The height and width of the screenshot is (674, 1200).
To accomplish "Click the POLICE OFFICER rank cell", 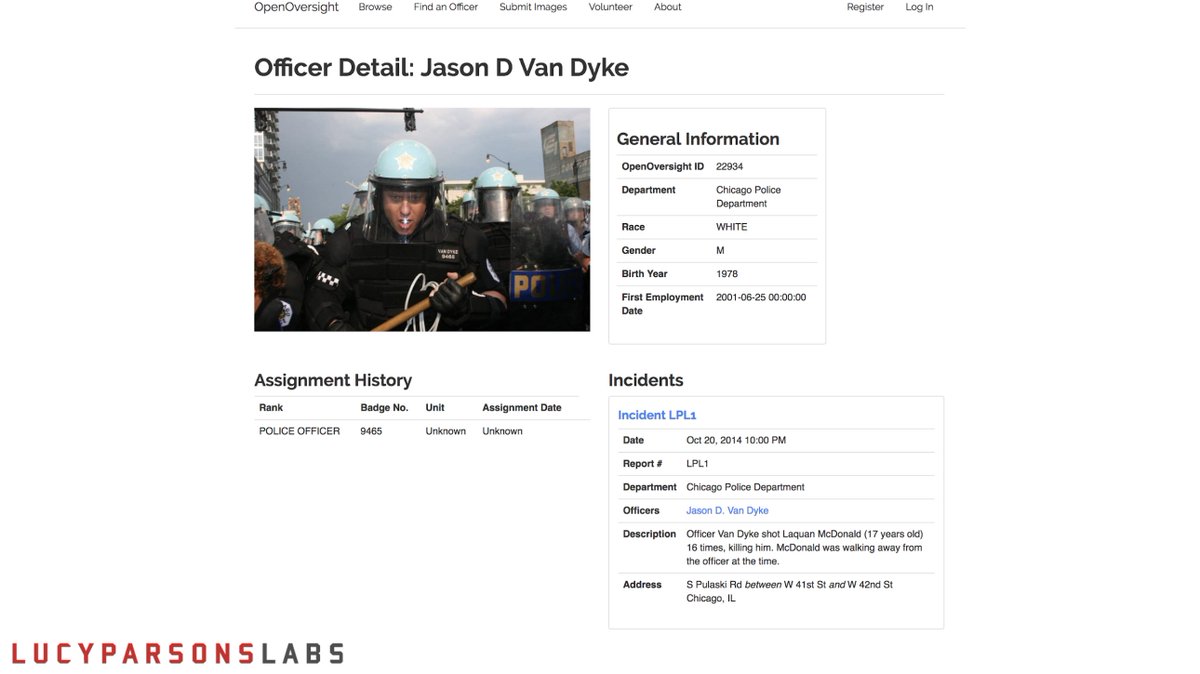I will (x=299, y=432).
